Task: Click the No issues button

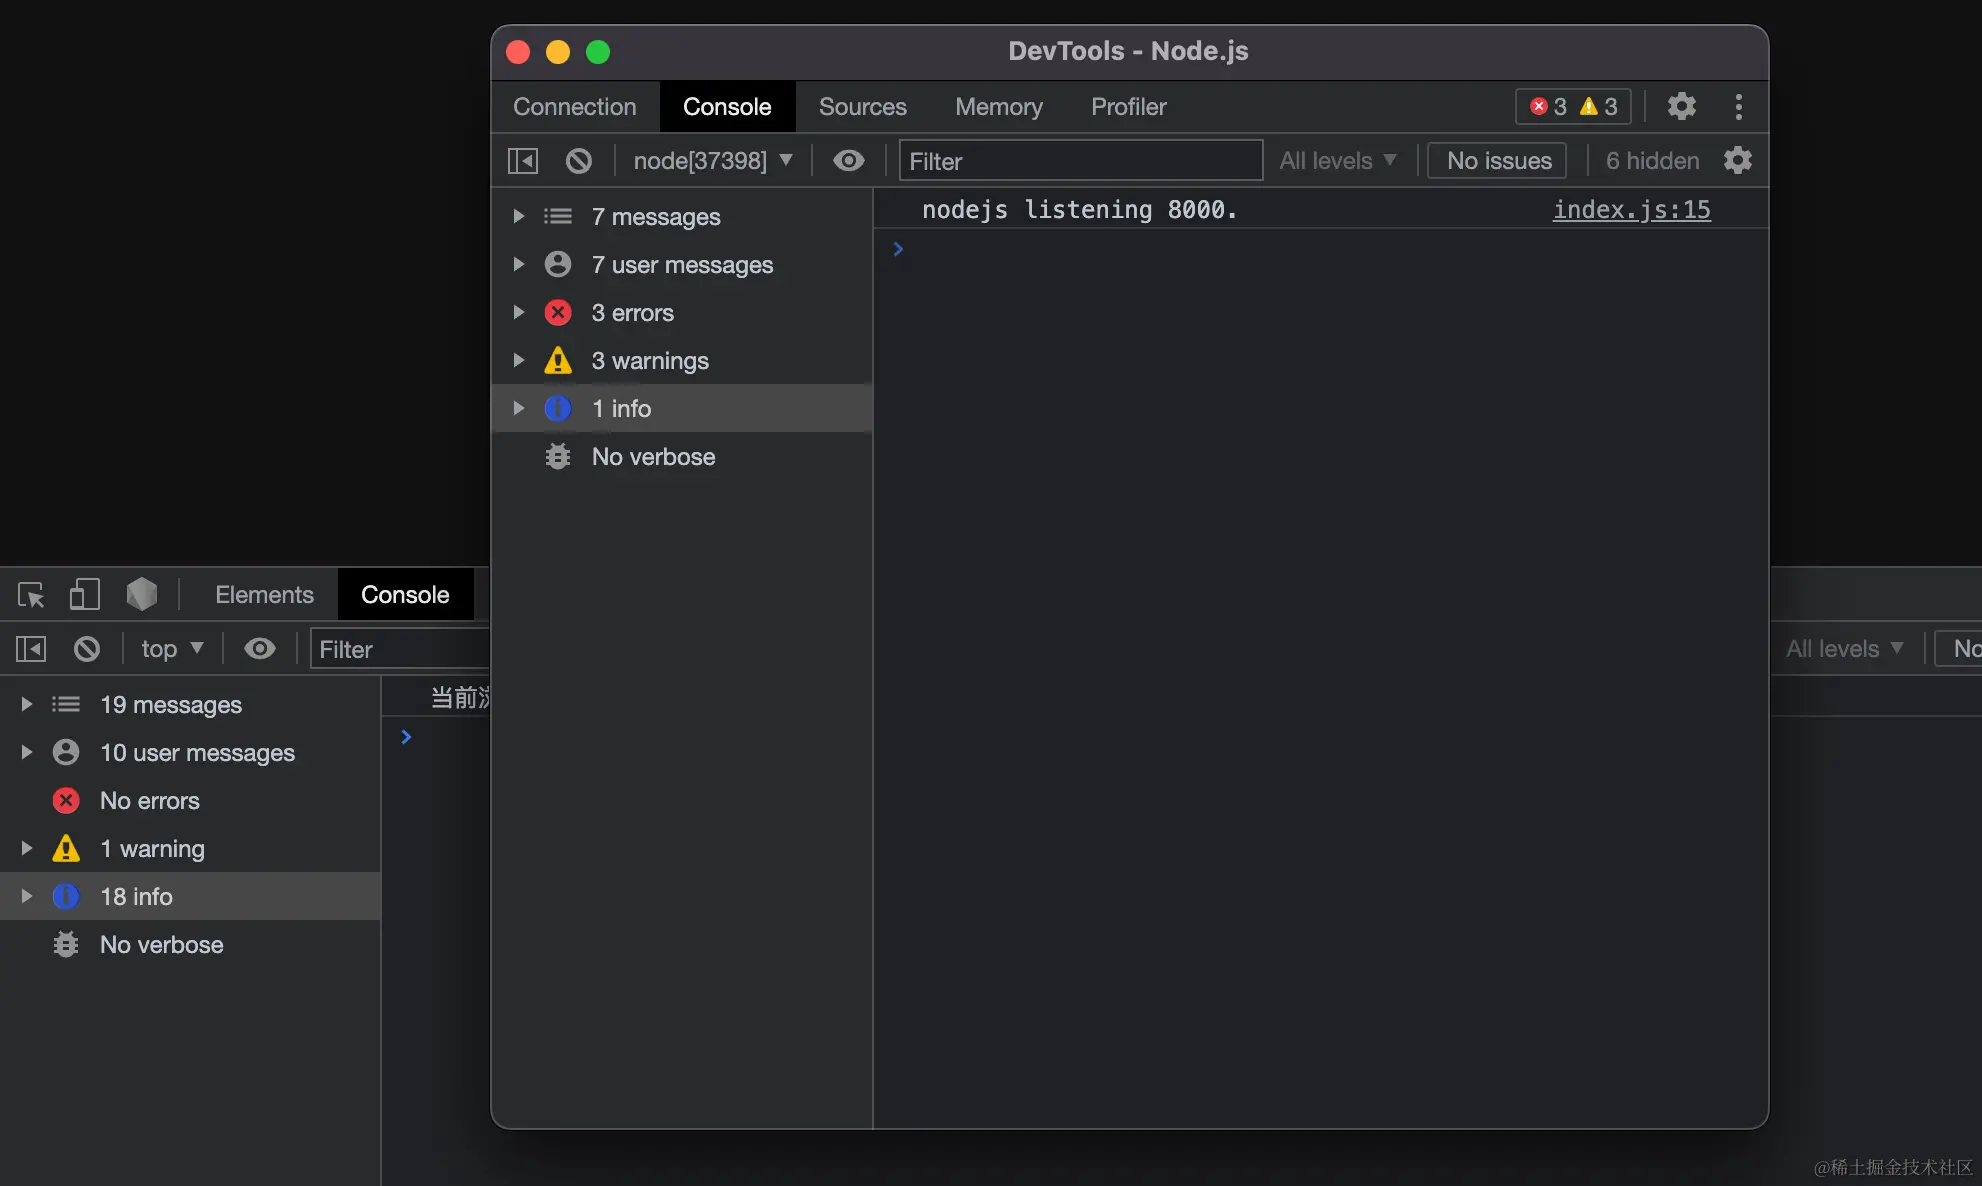Action: coord(1498,161)
